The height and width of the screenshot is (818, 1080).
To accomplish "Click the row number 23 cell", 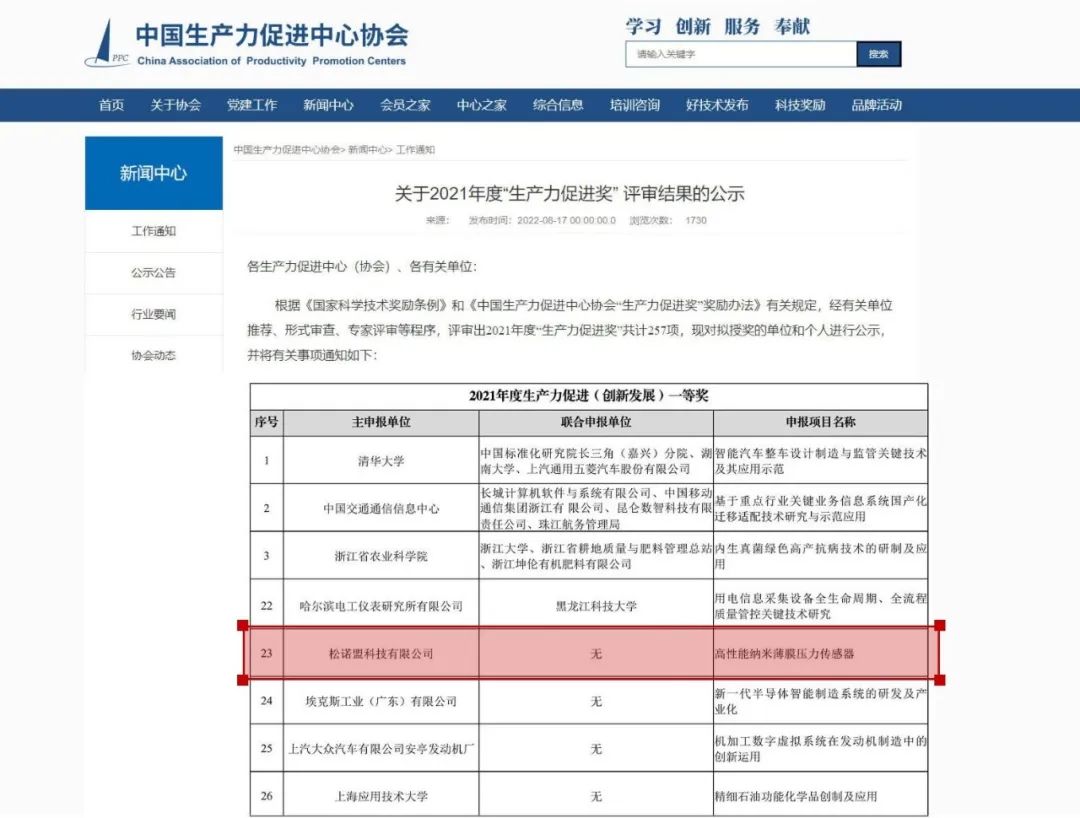I will [x=267, y=653].
